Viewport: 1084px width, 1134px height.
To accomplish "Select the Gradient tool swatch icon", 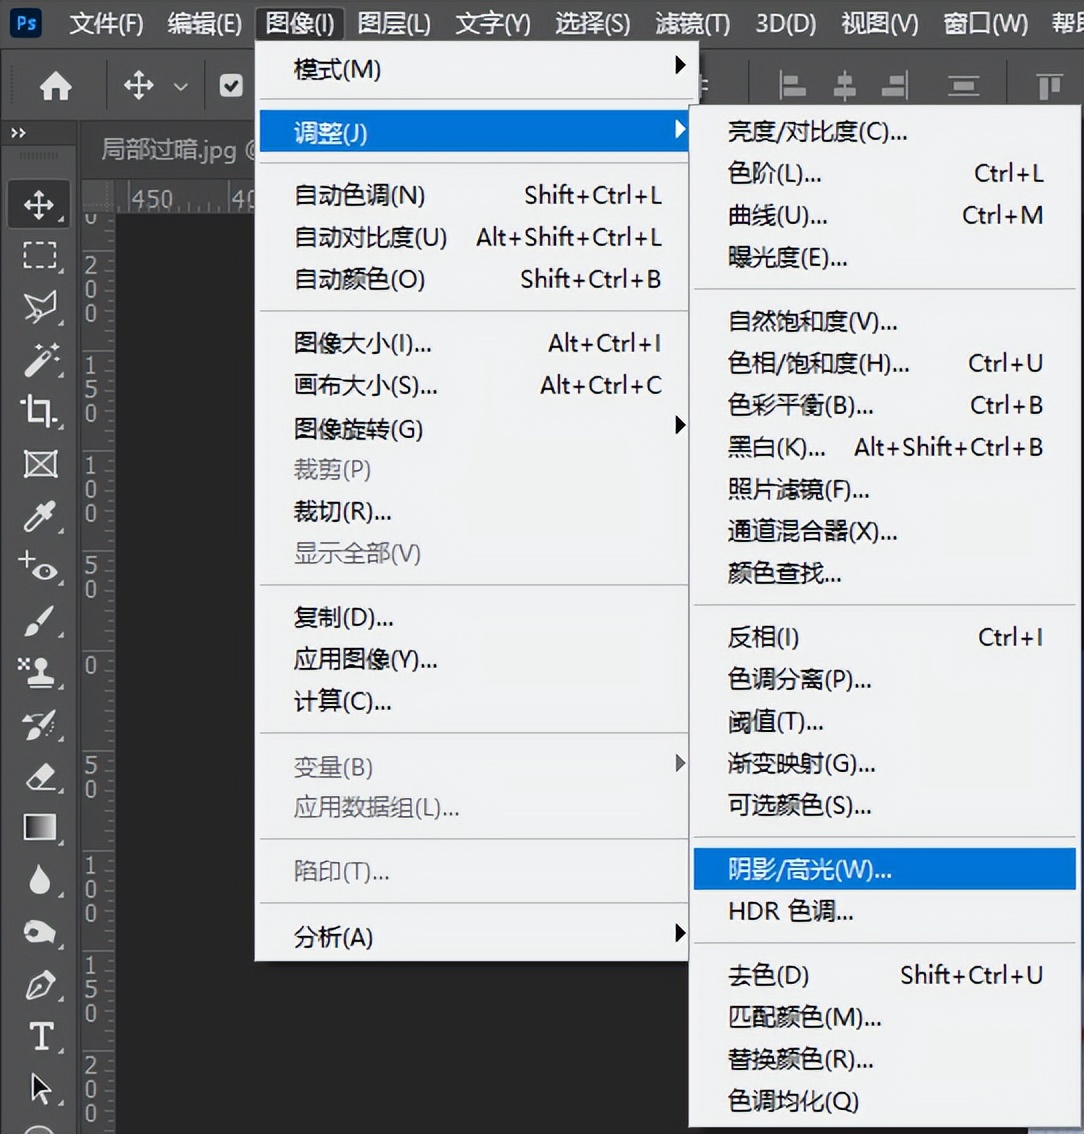I will click(40, 828).
